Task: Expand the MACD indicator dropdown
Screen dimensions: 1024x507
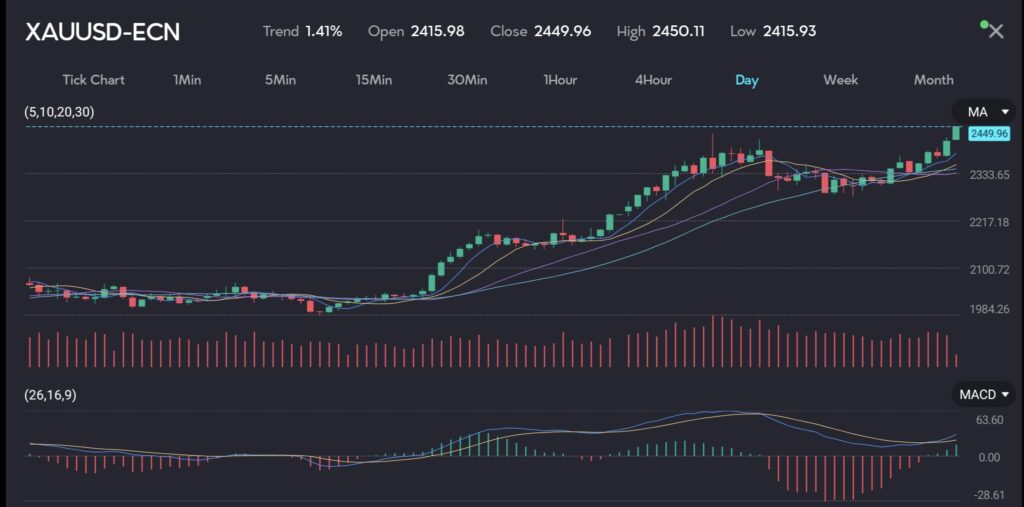Action: 985,395
